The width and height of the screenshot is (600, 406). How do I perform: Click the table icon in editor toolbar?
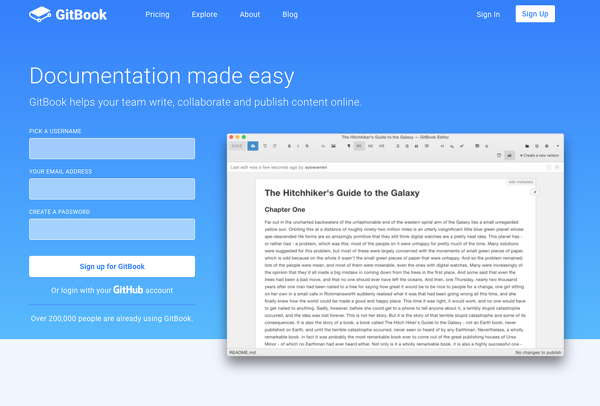click(477, 146)
